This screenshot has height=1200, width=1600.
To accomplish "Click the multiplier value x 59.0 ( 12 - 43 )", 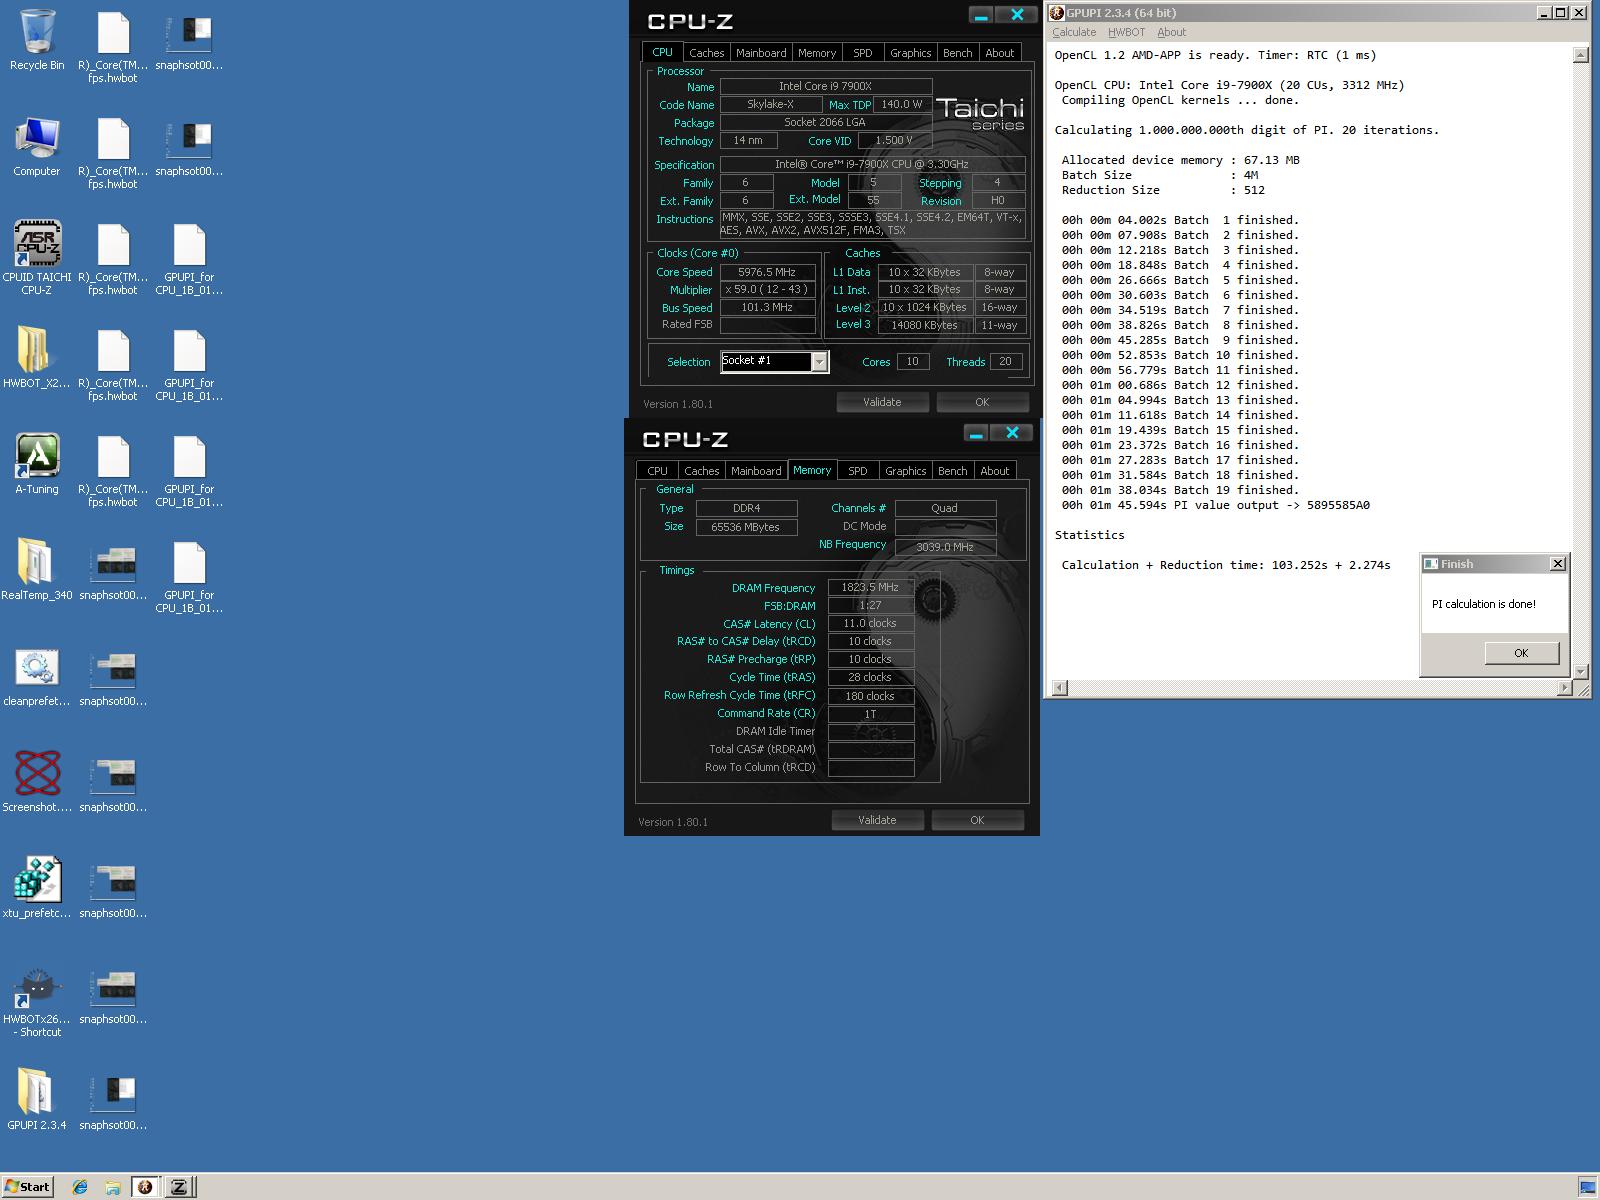I will (x=767, y=290).
